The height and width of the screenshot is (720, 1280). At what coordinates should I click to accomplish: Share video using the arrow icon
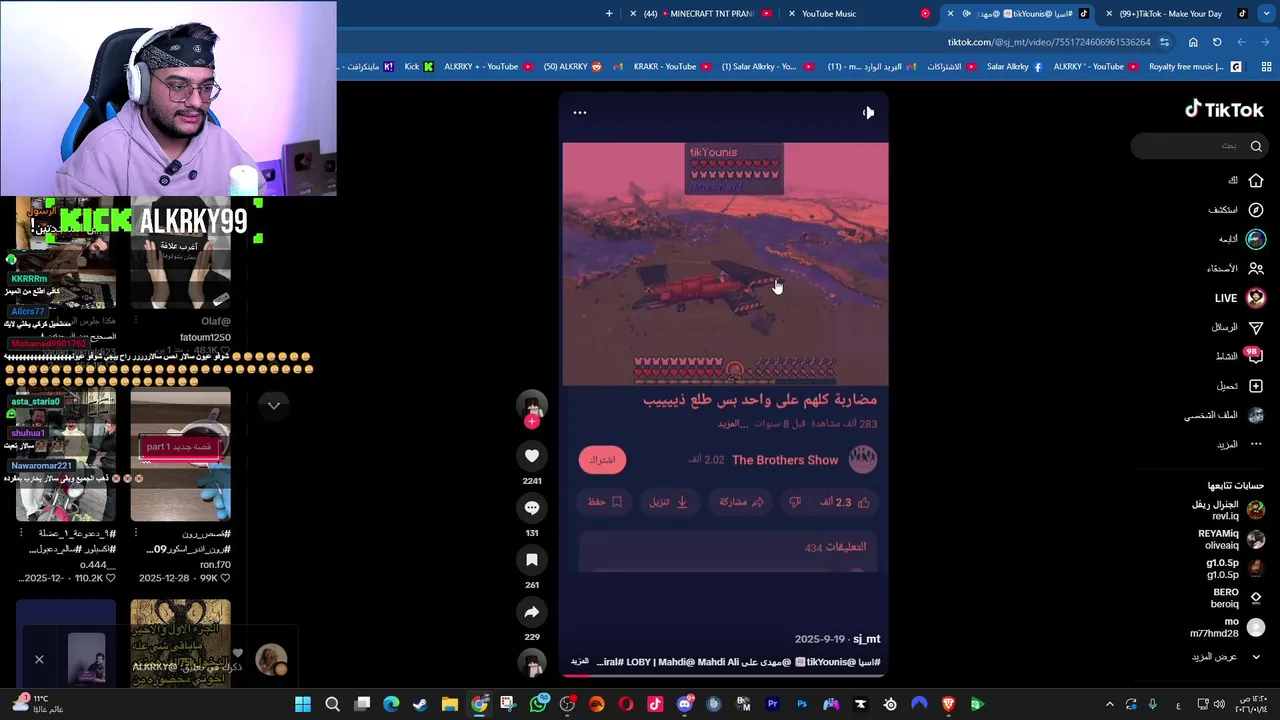tap(532, 612)
